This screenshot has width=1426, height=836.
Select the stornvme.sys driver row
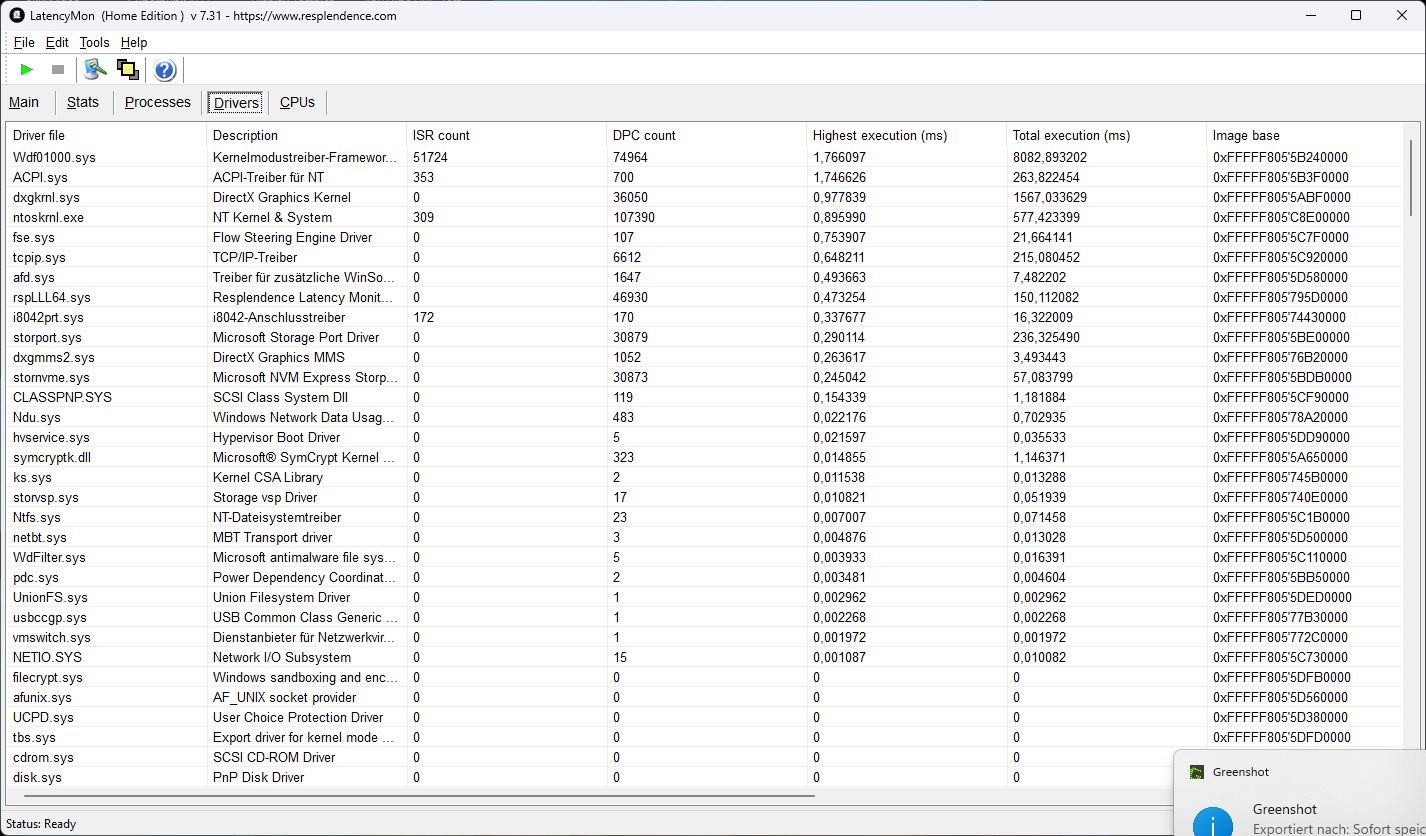pyautogui.click(x=705, y=377)
